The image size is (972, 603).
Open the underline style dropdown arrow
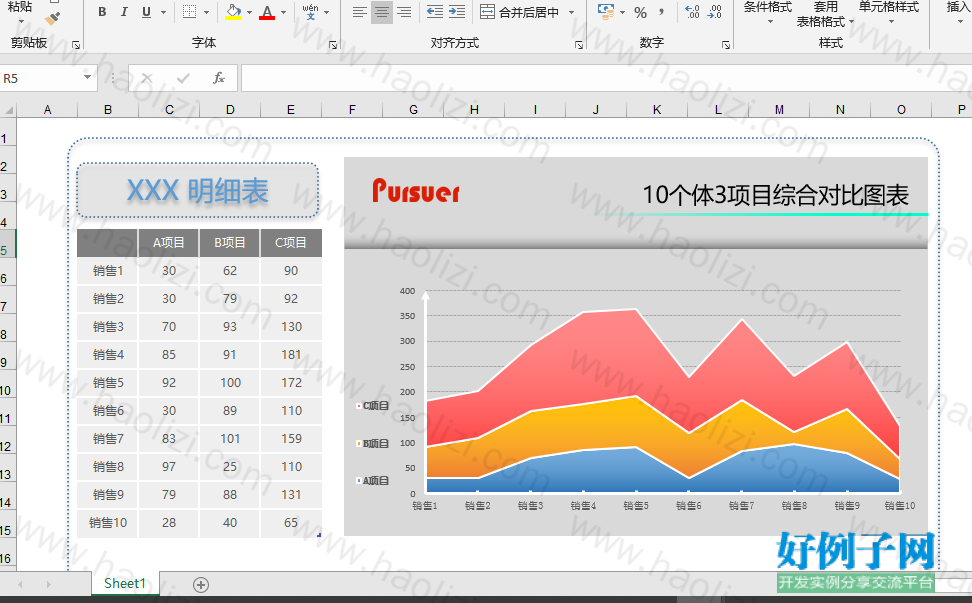(x=163, y=12)
